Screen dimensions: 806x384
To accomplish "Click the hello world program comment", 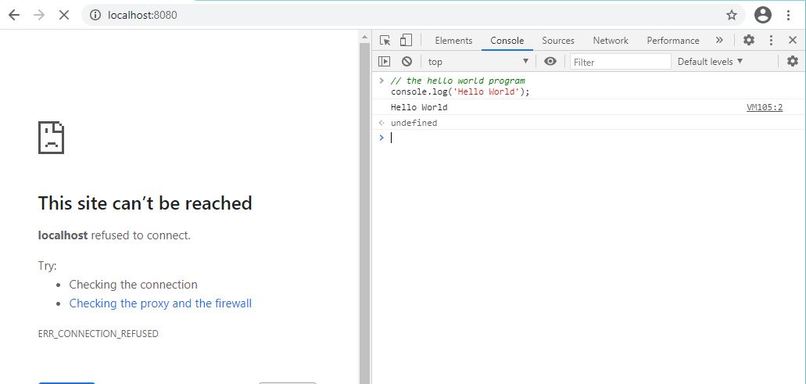I will point(458,81).
